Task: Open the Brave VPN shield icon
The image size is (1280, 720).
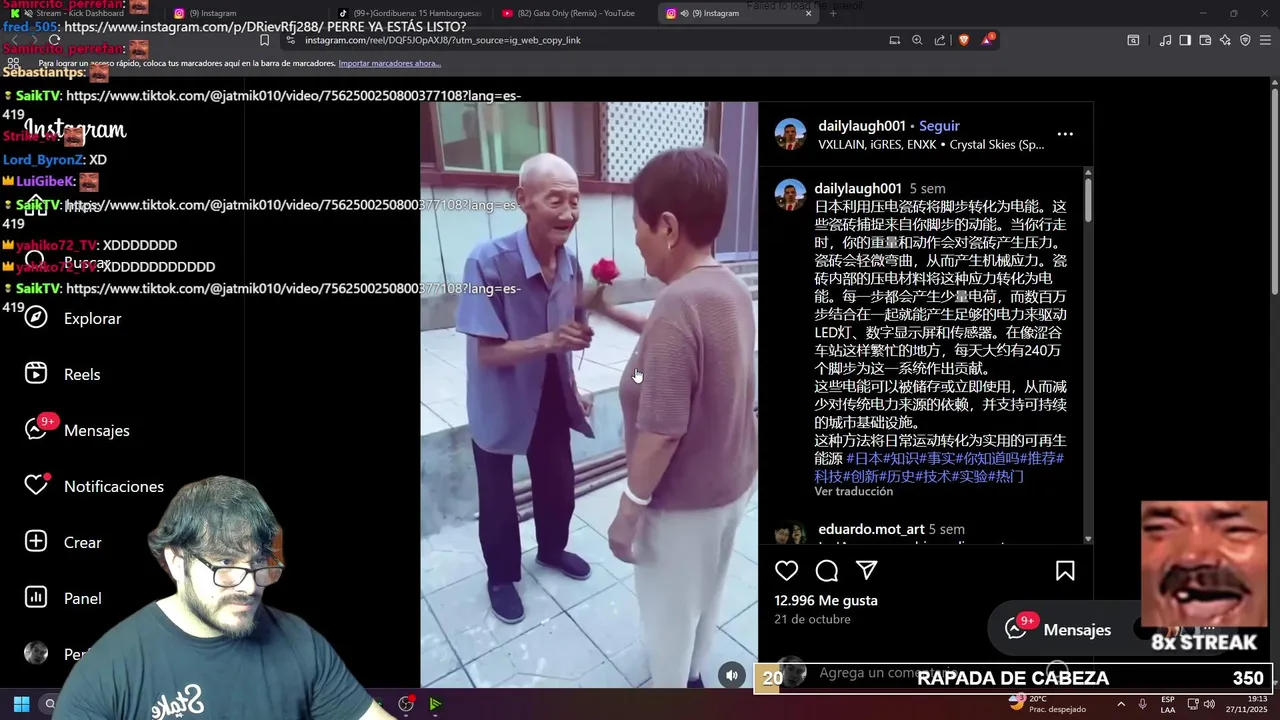Action: pyautogui.click(x=1245, y=40)
